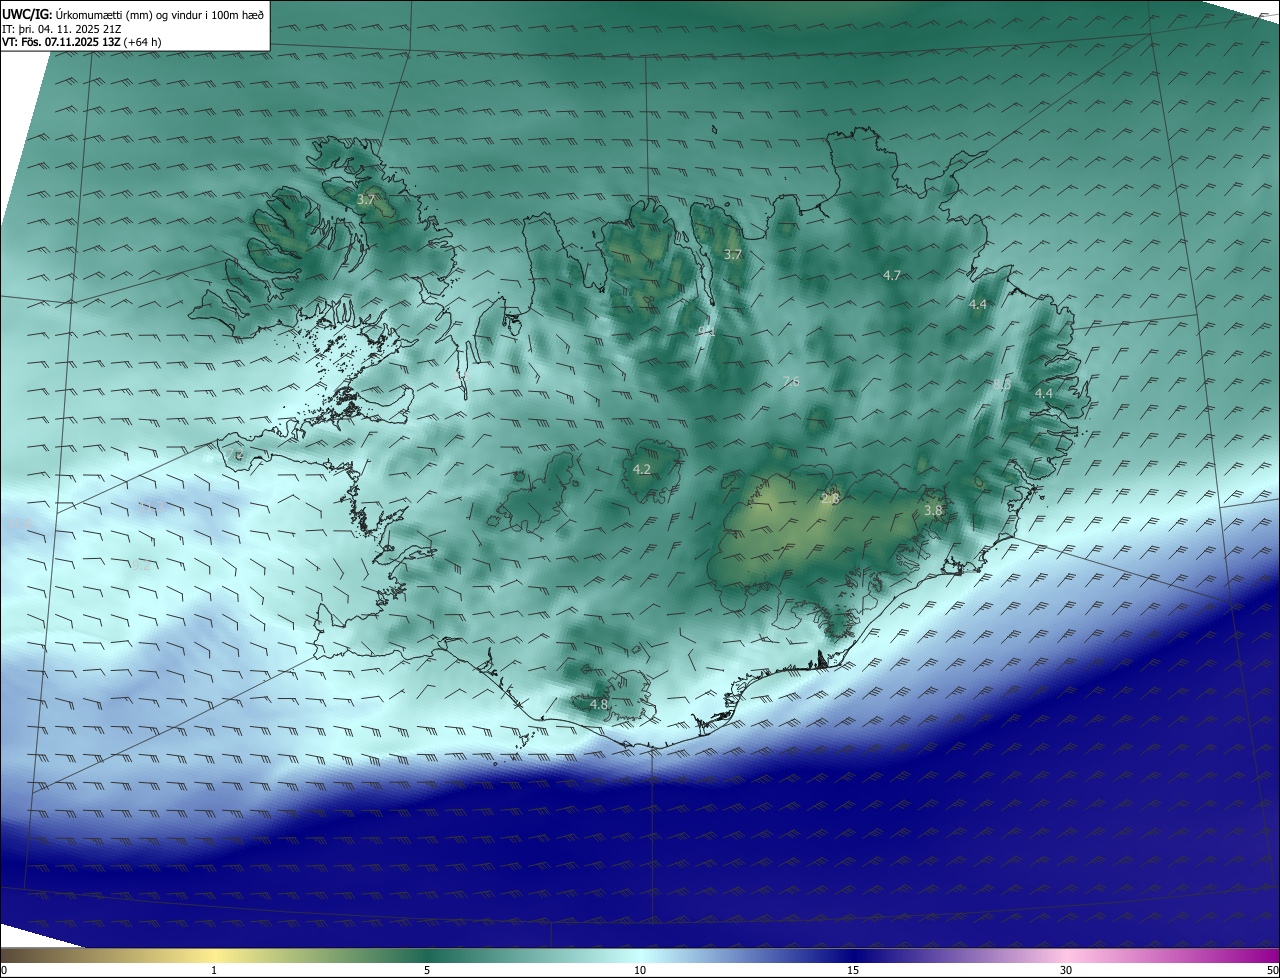
Task: Select the '2.8' value label on the map
Action: coord(830,498)
